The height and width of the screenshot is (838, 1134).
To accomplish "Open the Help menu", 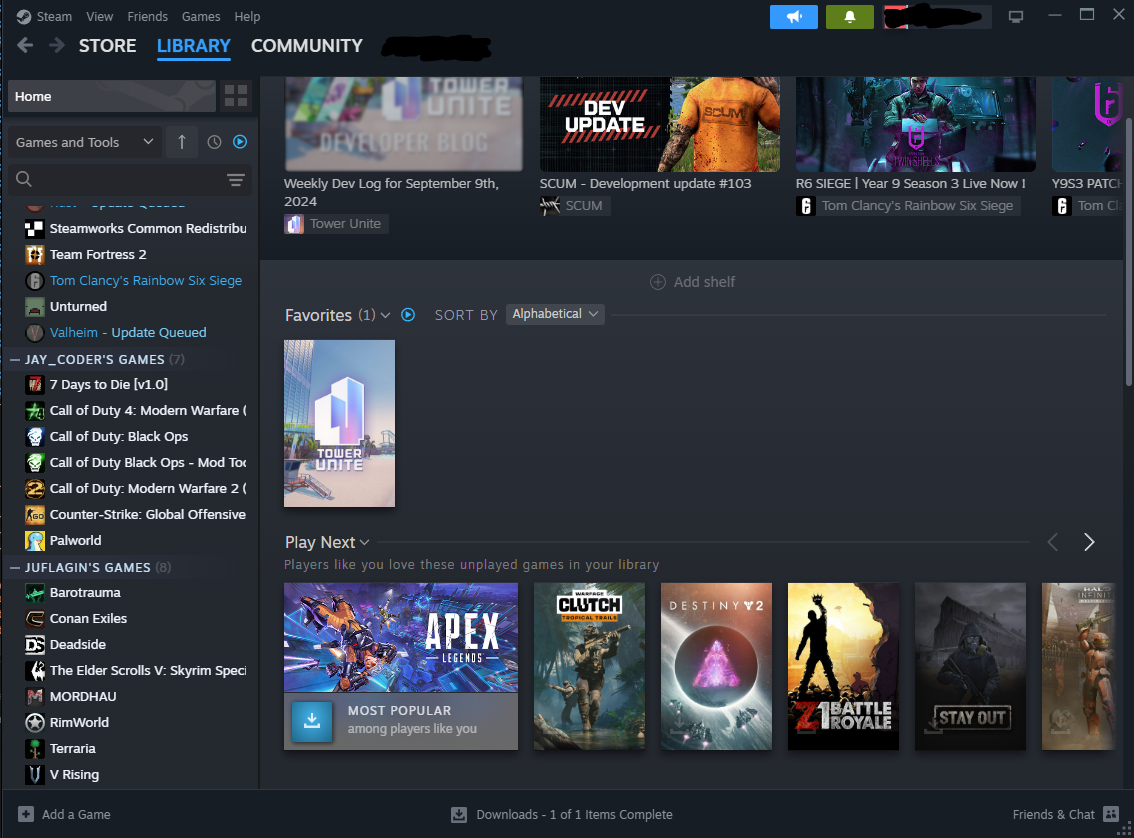I will click(247, 16).
